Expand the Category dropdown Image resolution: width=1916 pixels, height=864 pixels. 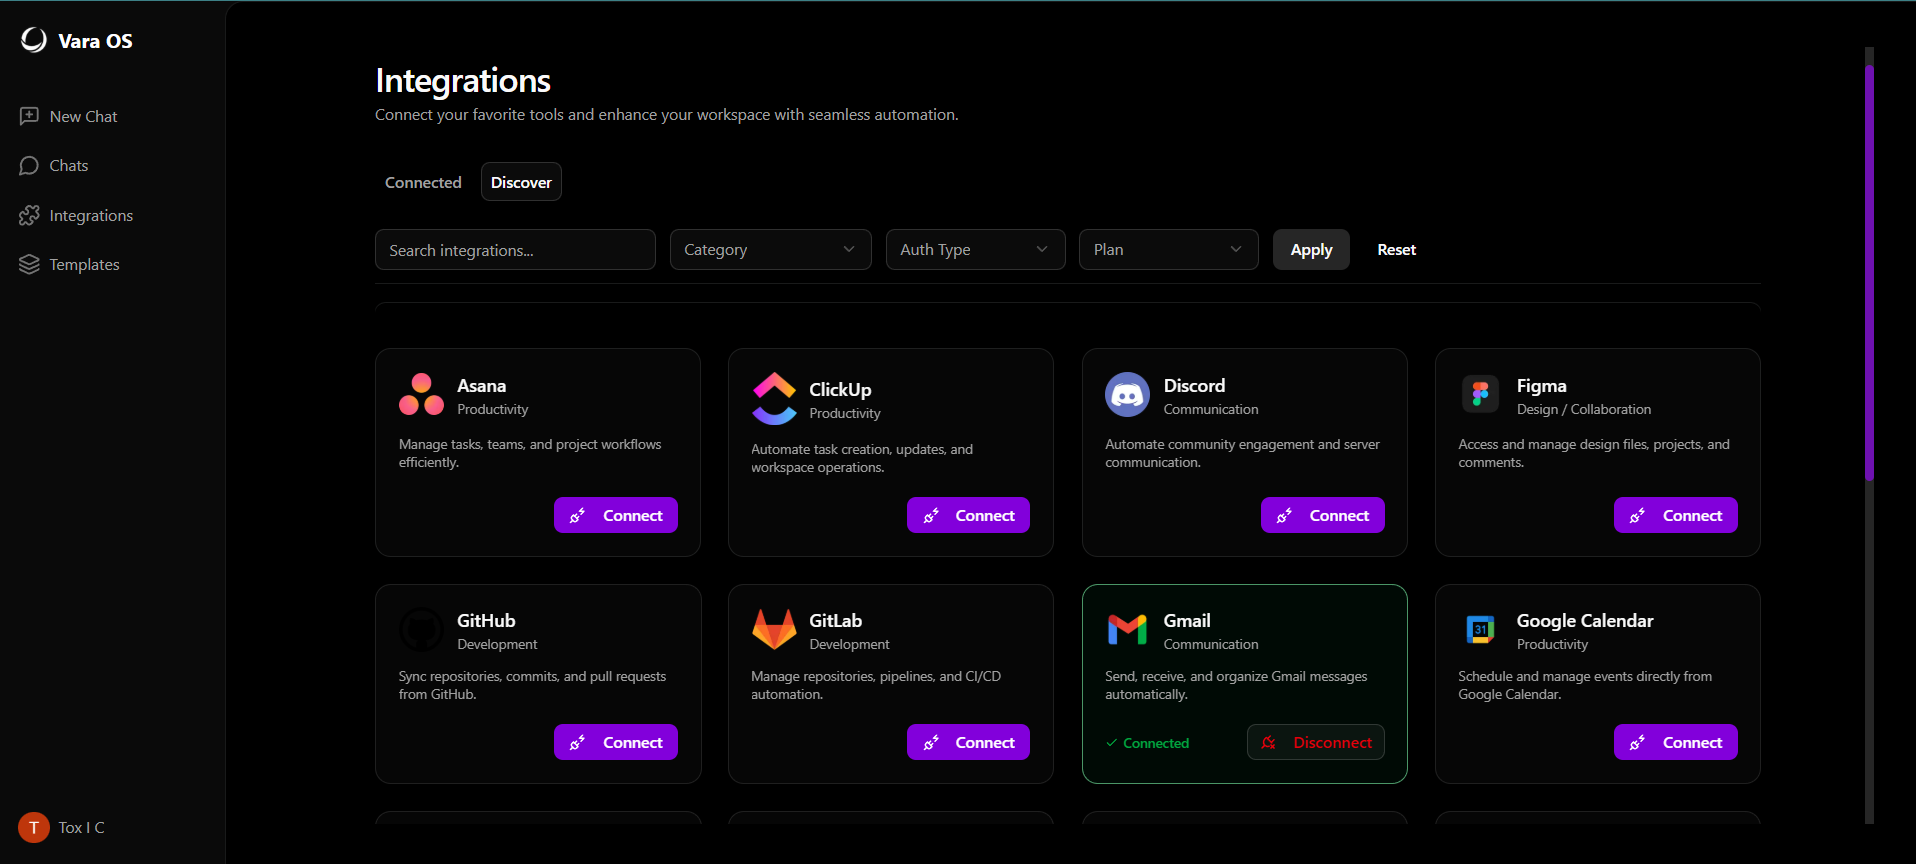click(770, 250)
